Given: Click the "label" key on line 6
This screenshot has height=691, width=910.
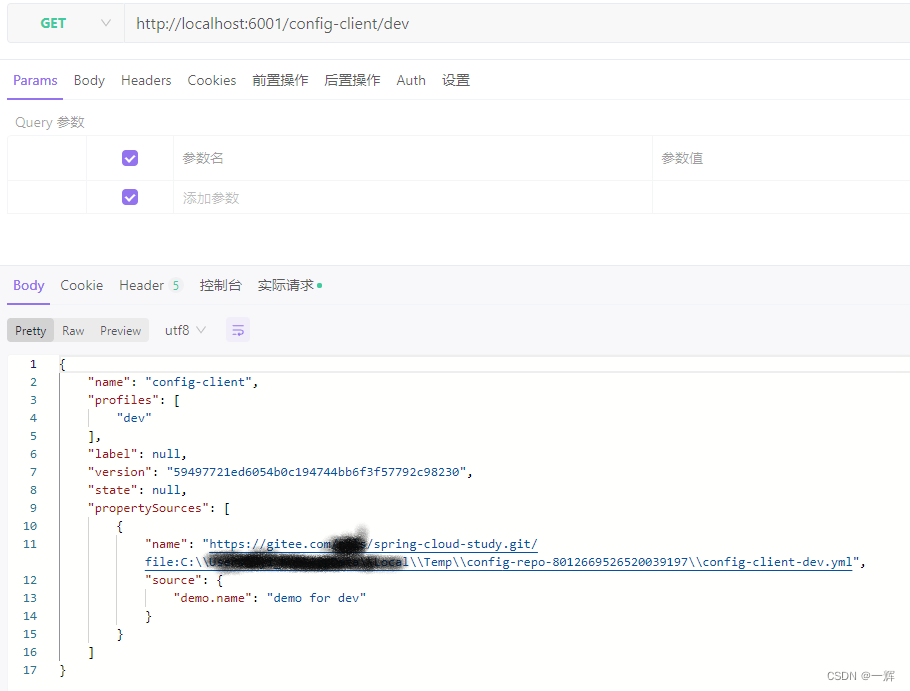Looking at the screenshot, I should (113, 454).
